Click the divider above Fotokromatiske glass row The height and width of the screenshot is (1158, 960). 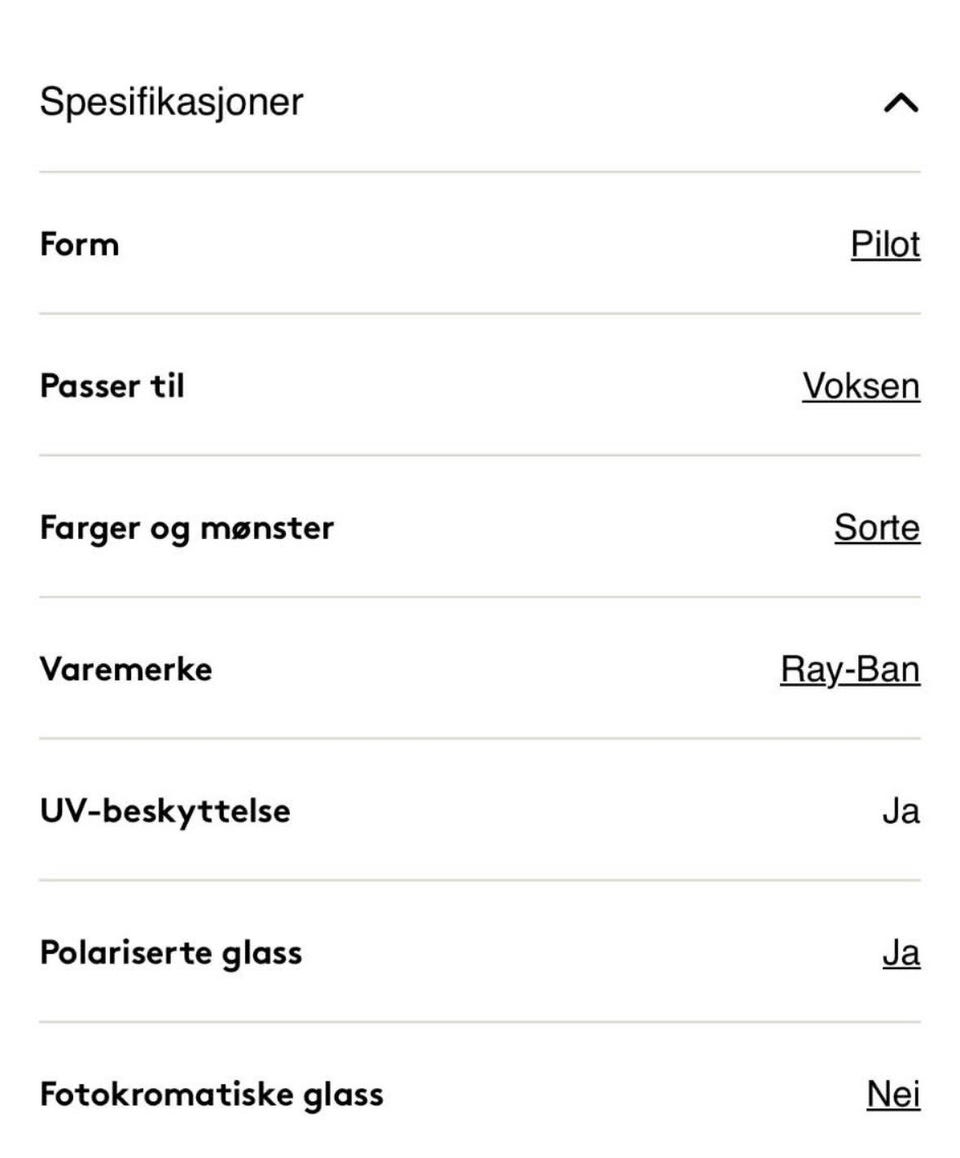[480, 1022]
